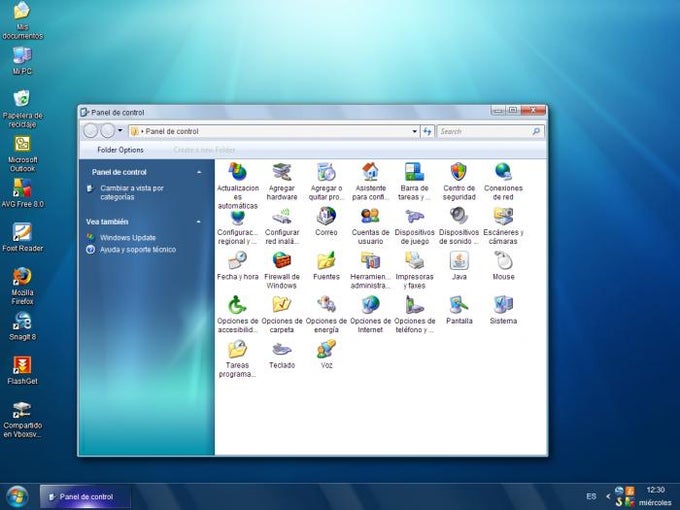Open the Teclado keyboard icon

click(x=282, y=349)
